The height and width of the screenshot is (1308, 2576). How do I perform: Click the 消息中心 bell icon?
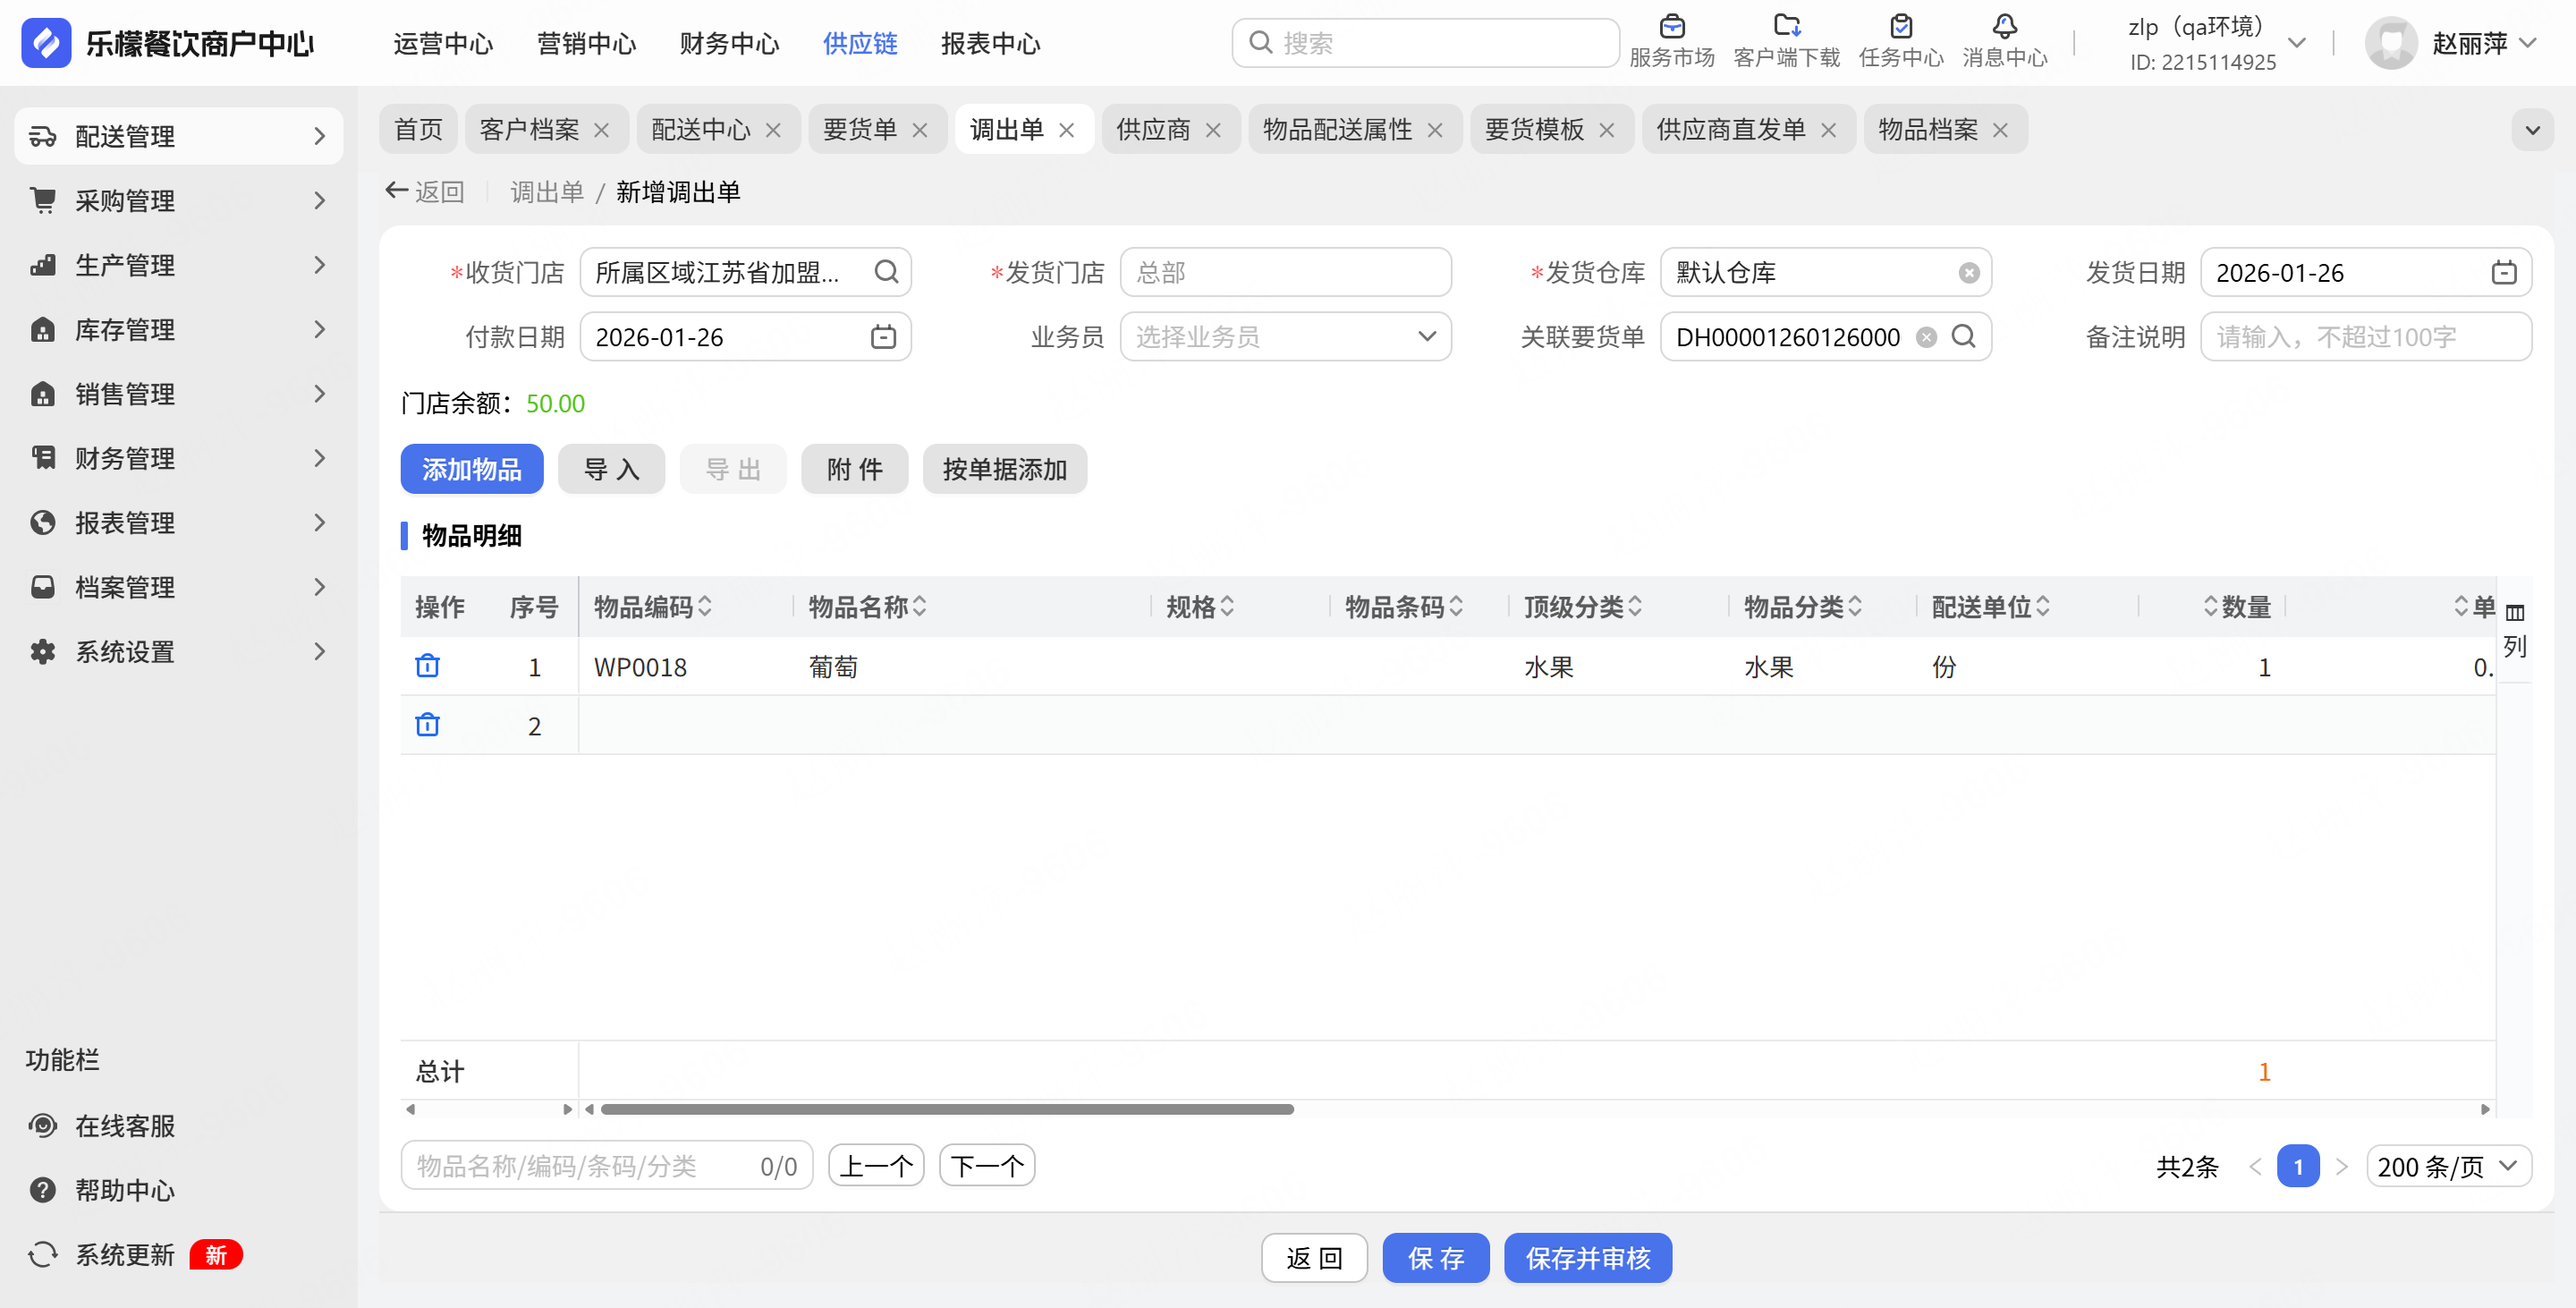[2004, 27]
